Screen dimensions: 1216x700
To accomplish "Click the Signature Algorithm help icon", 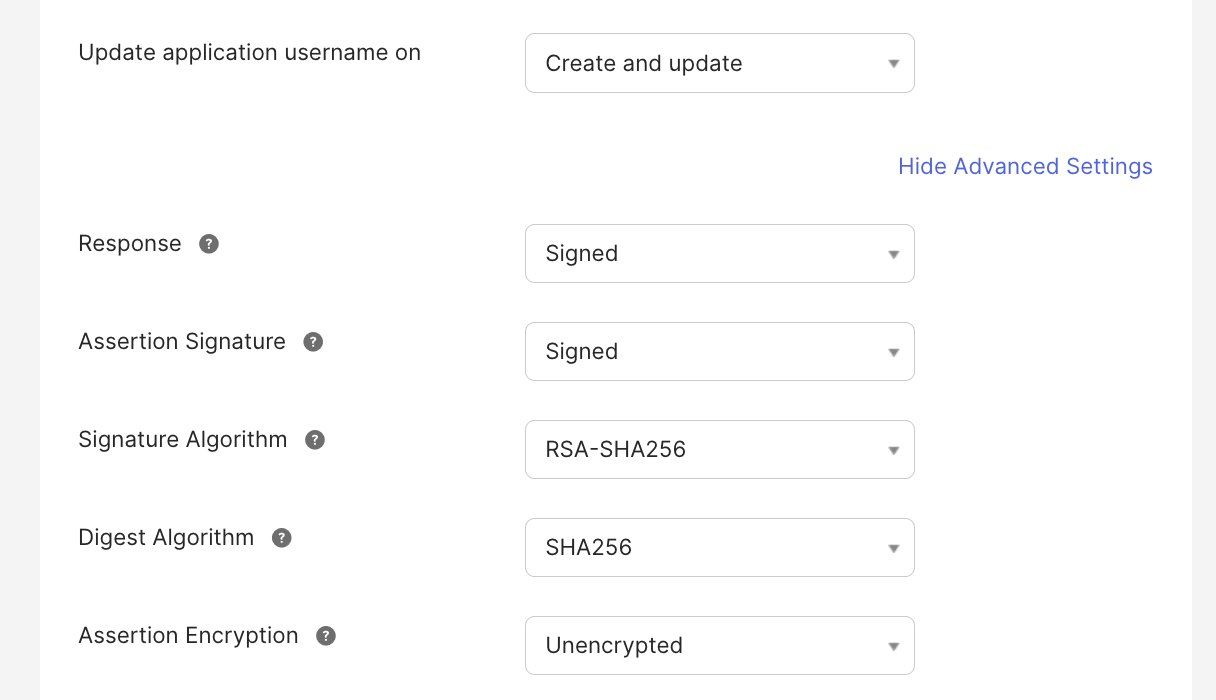I will tap(314, 439).
